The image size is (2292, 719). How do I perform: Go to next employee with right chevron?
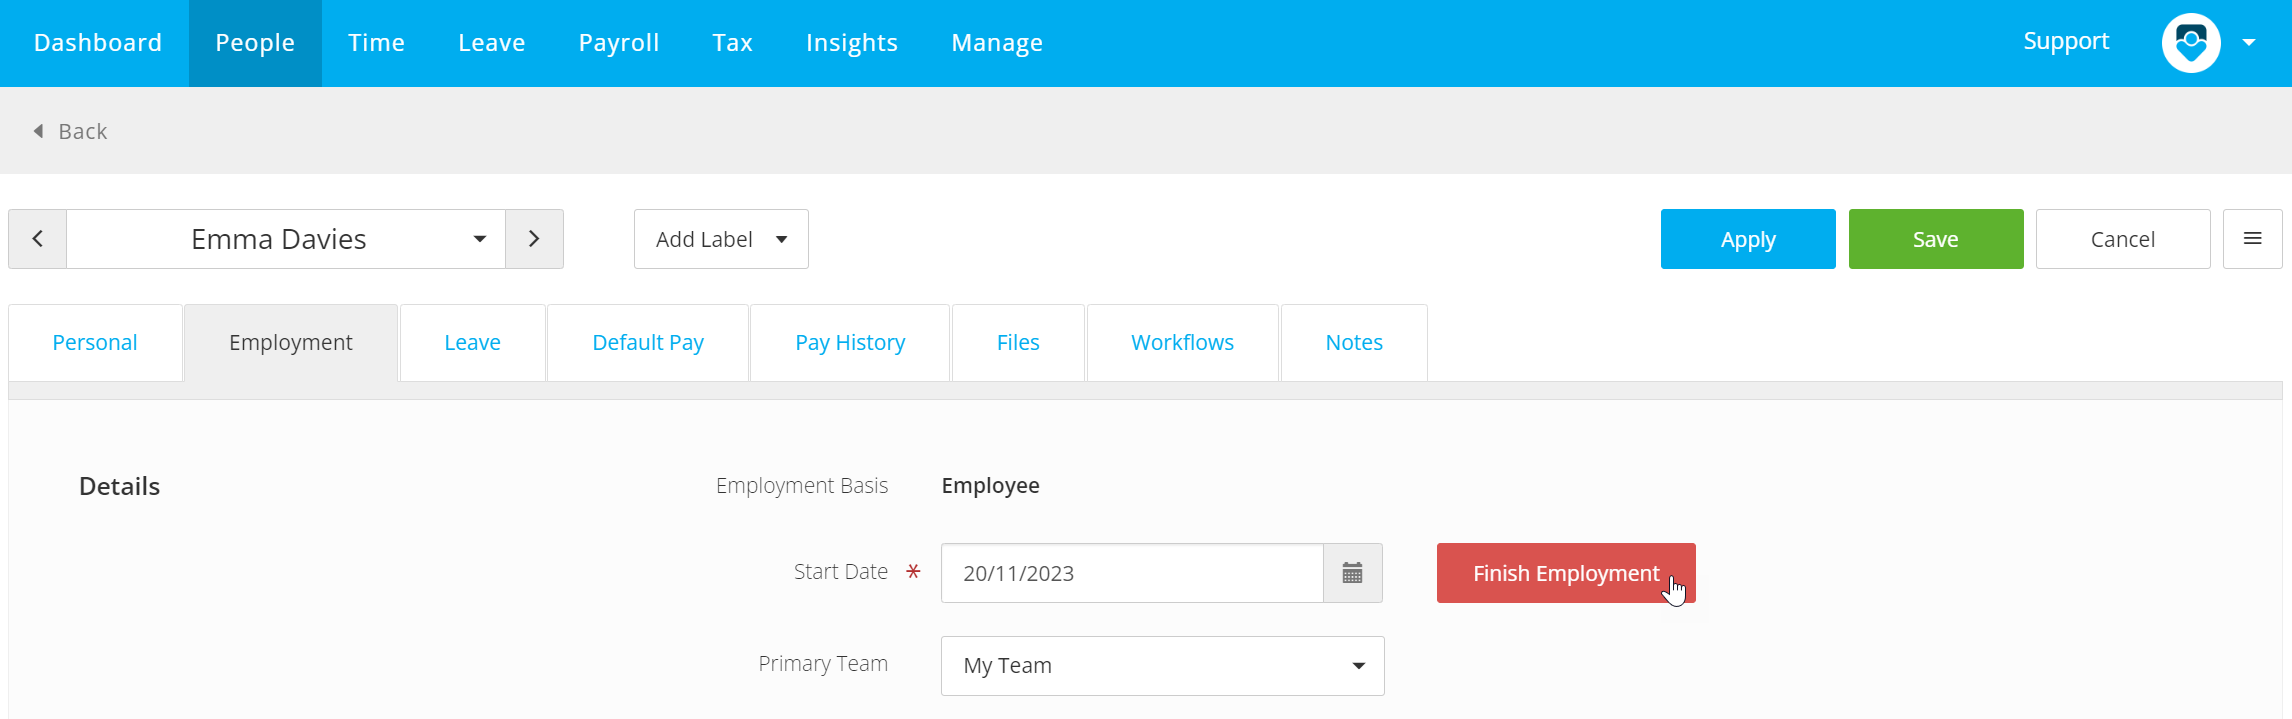coord(534,239)
